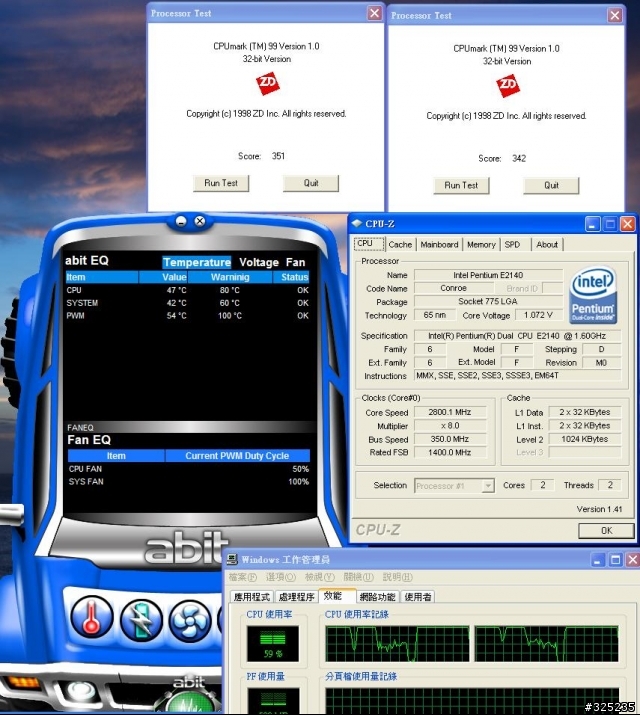This screenshot has width=640, height=715.
Task: Switch to the 應用程式 tab in Task Manager
Action: tap(252, 597)
